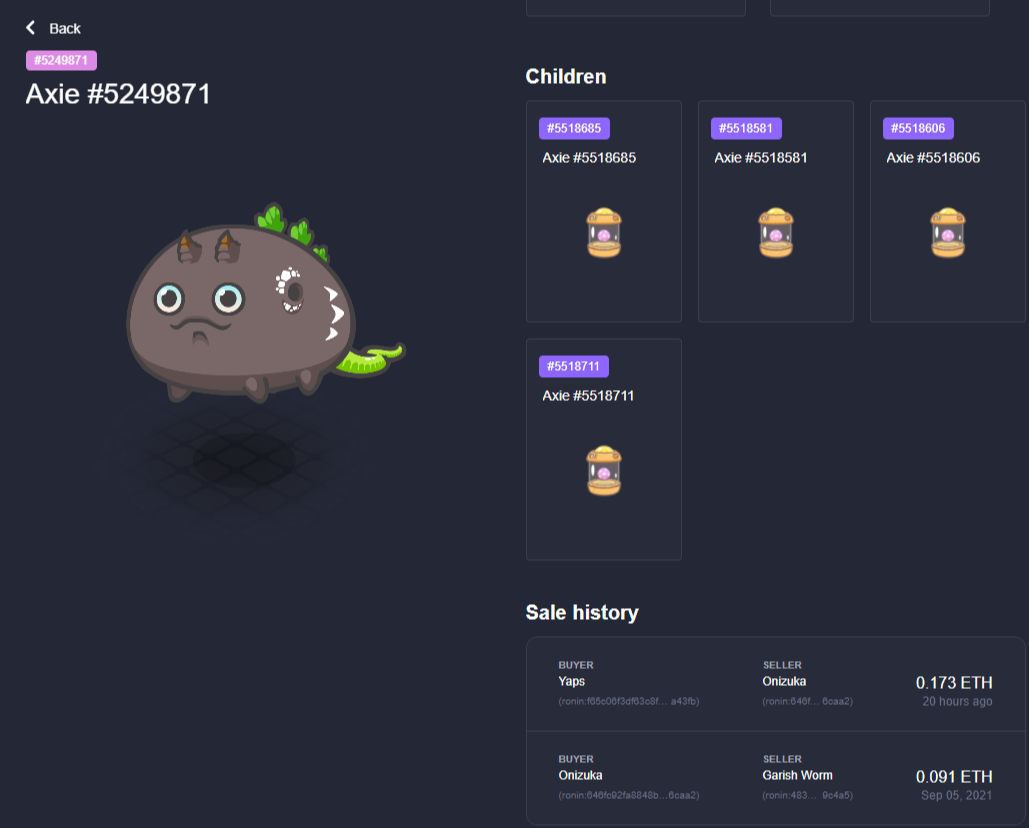Viewport: 1029px width, 828px height.
Task: Click the Sale history heading
Action: point(582,612)
